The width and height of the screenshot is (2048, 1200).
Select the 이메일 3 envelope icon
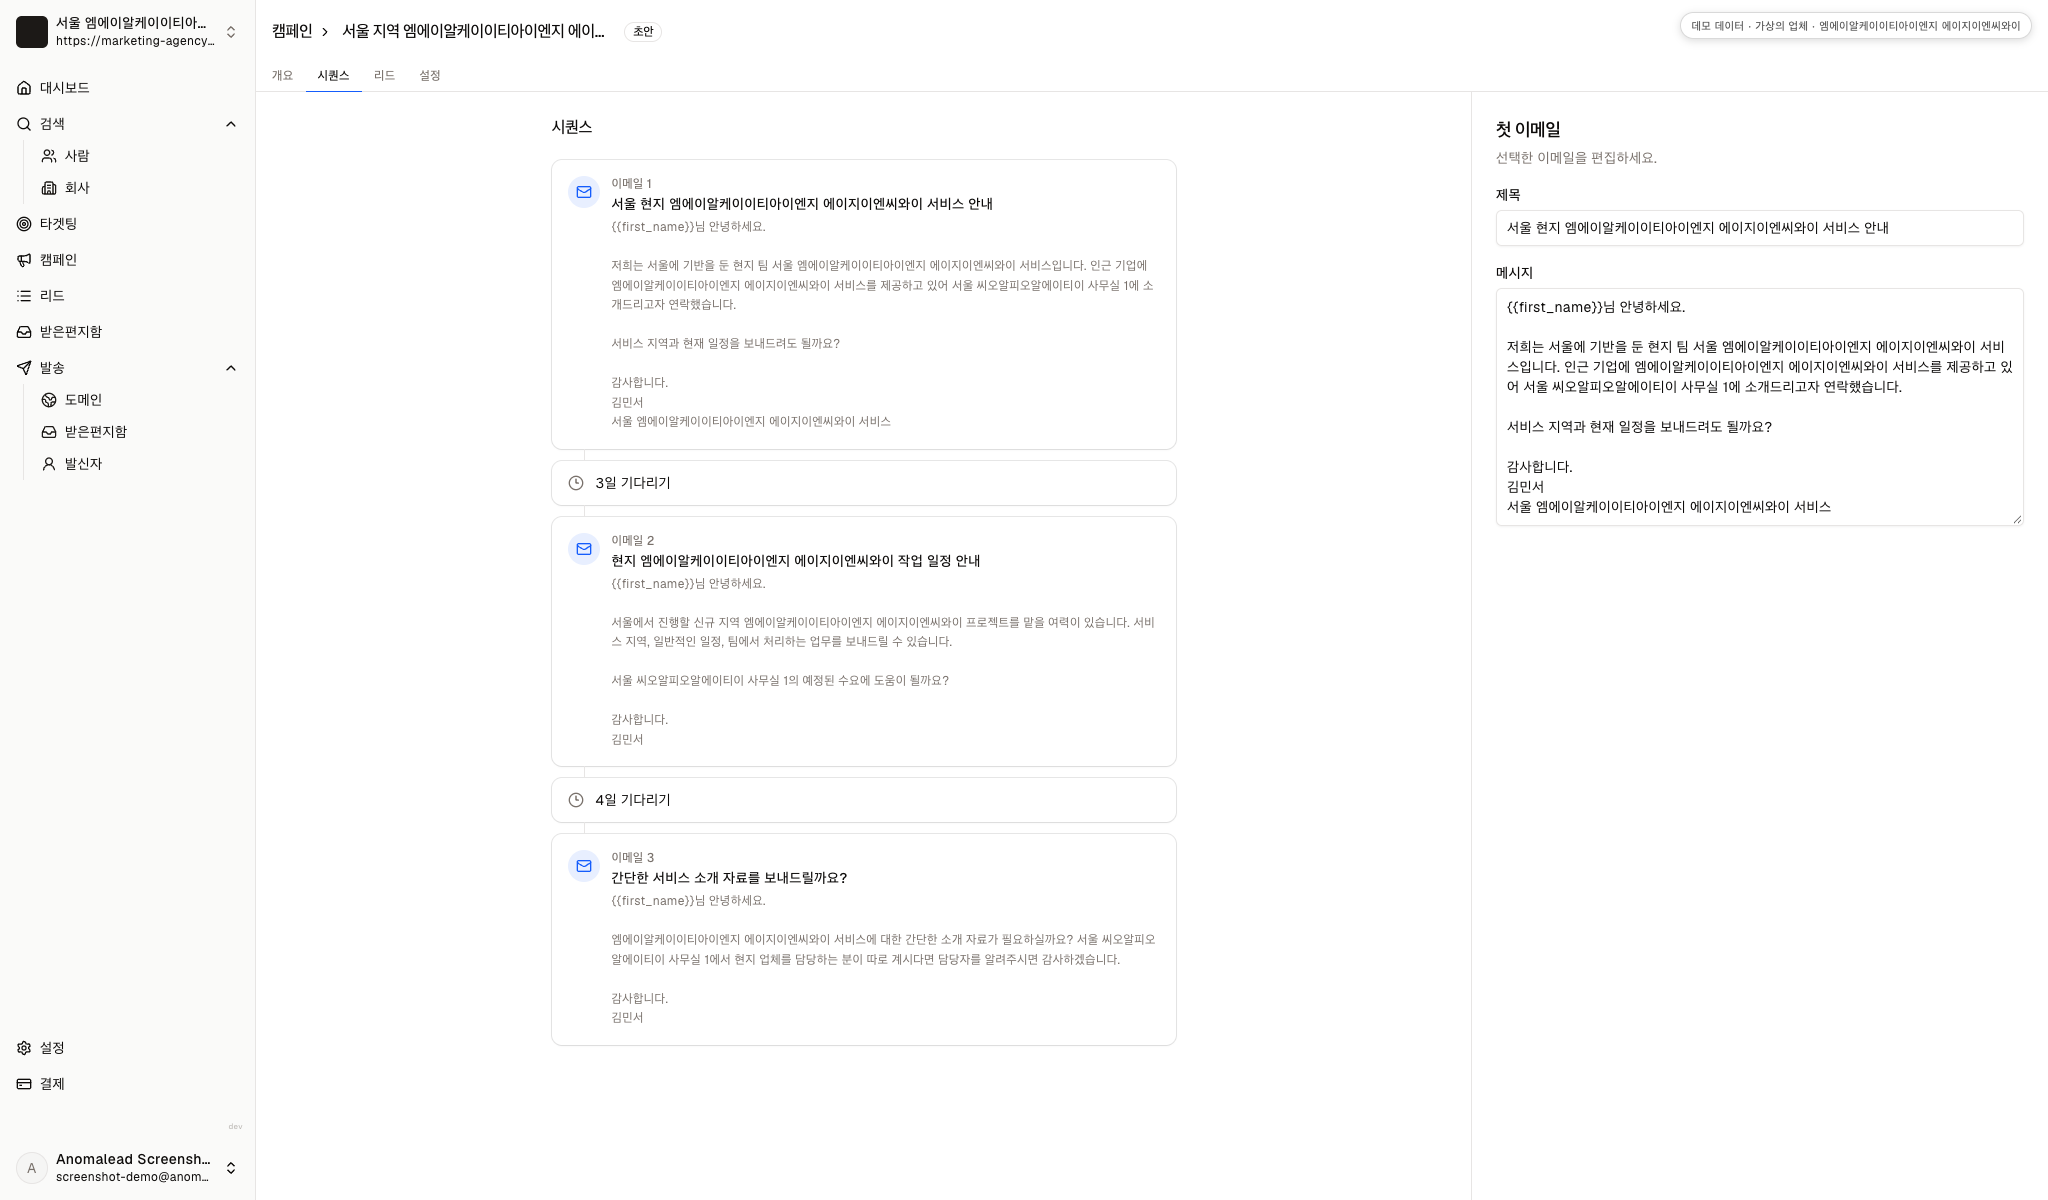coord(584,866)
